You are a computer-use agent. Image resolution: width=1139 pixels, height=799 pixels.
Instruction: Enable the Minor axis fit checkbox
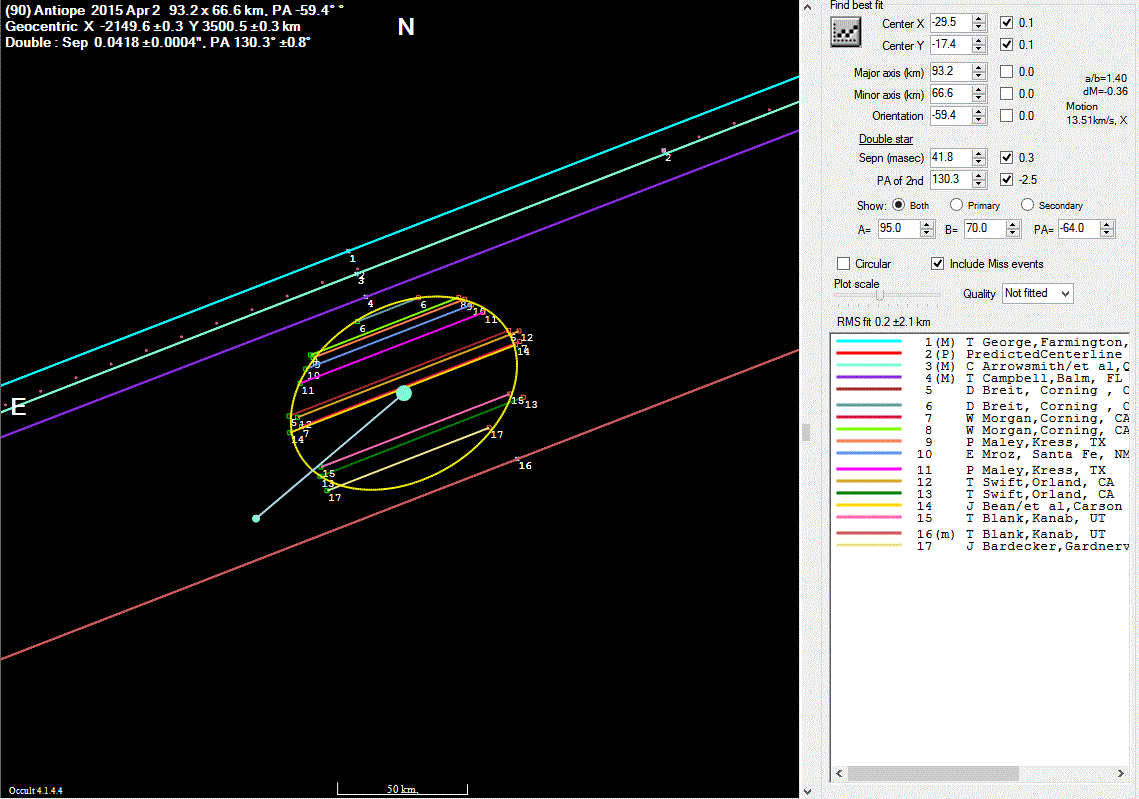pyautogui.click(x=1006, y=93)
